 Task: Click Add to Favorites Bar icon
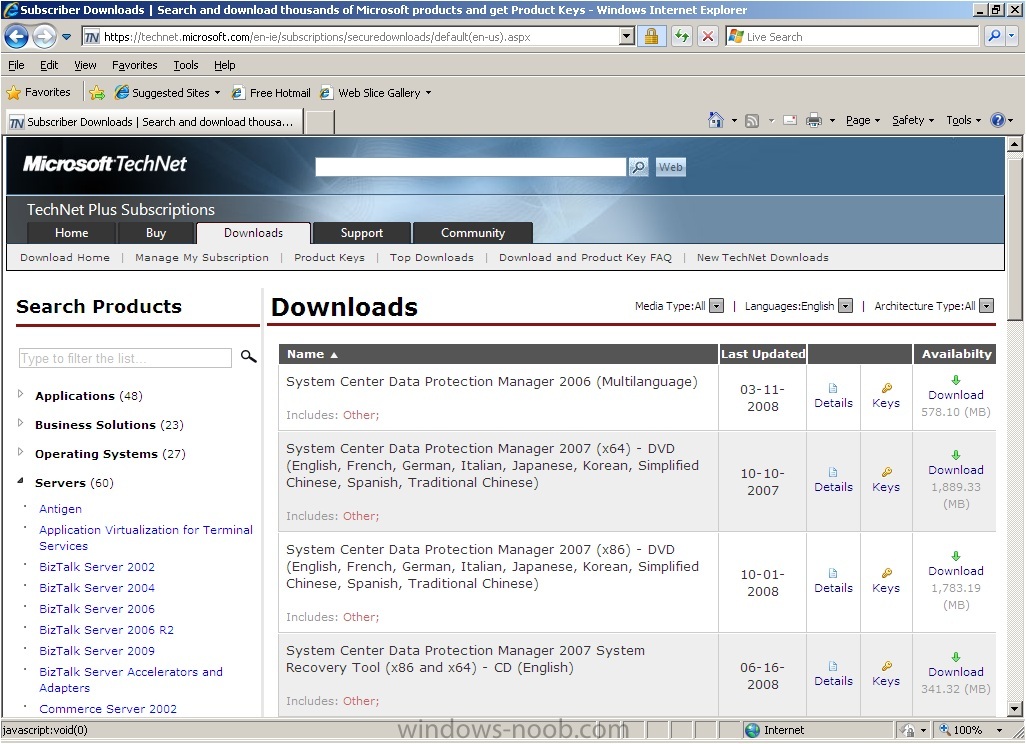97,93
